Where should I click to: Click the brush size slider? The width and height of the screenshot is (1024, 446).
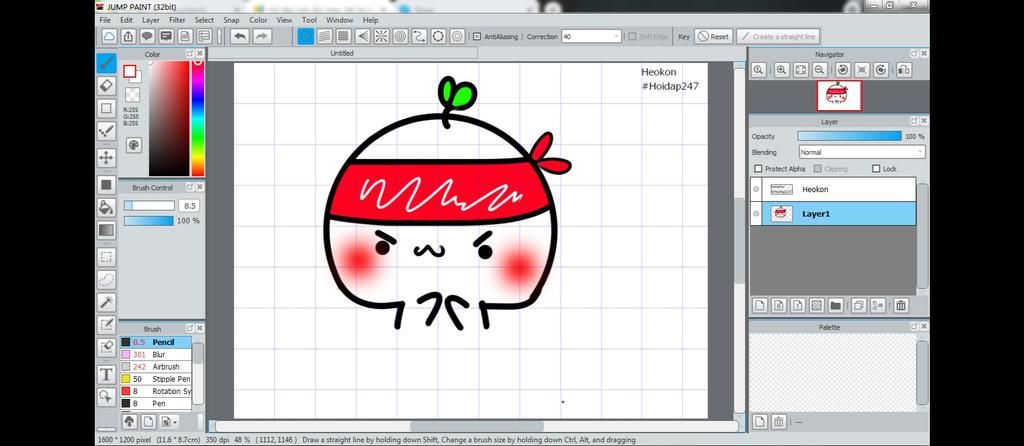point(150,206)
